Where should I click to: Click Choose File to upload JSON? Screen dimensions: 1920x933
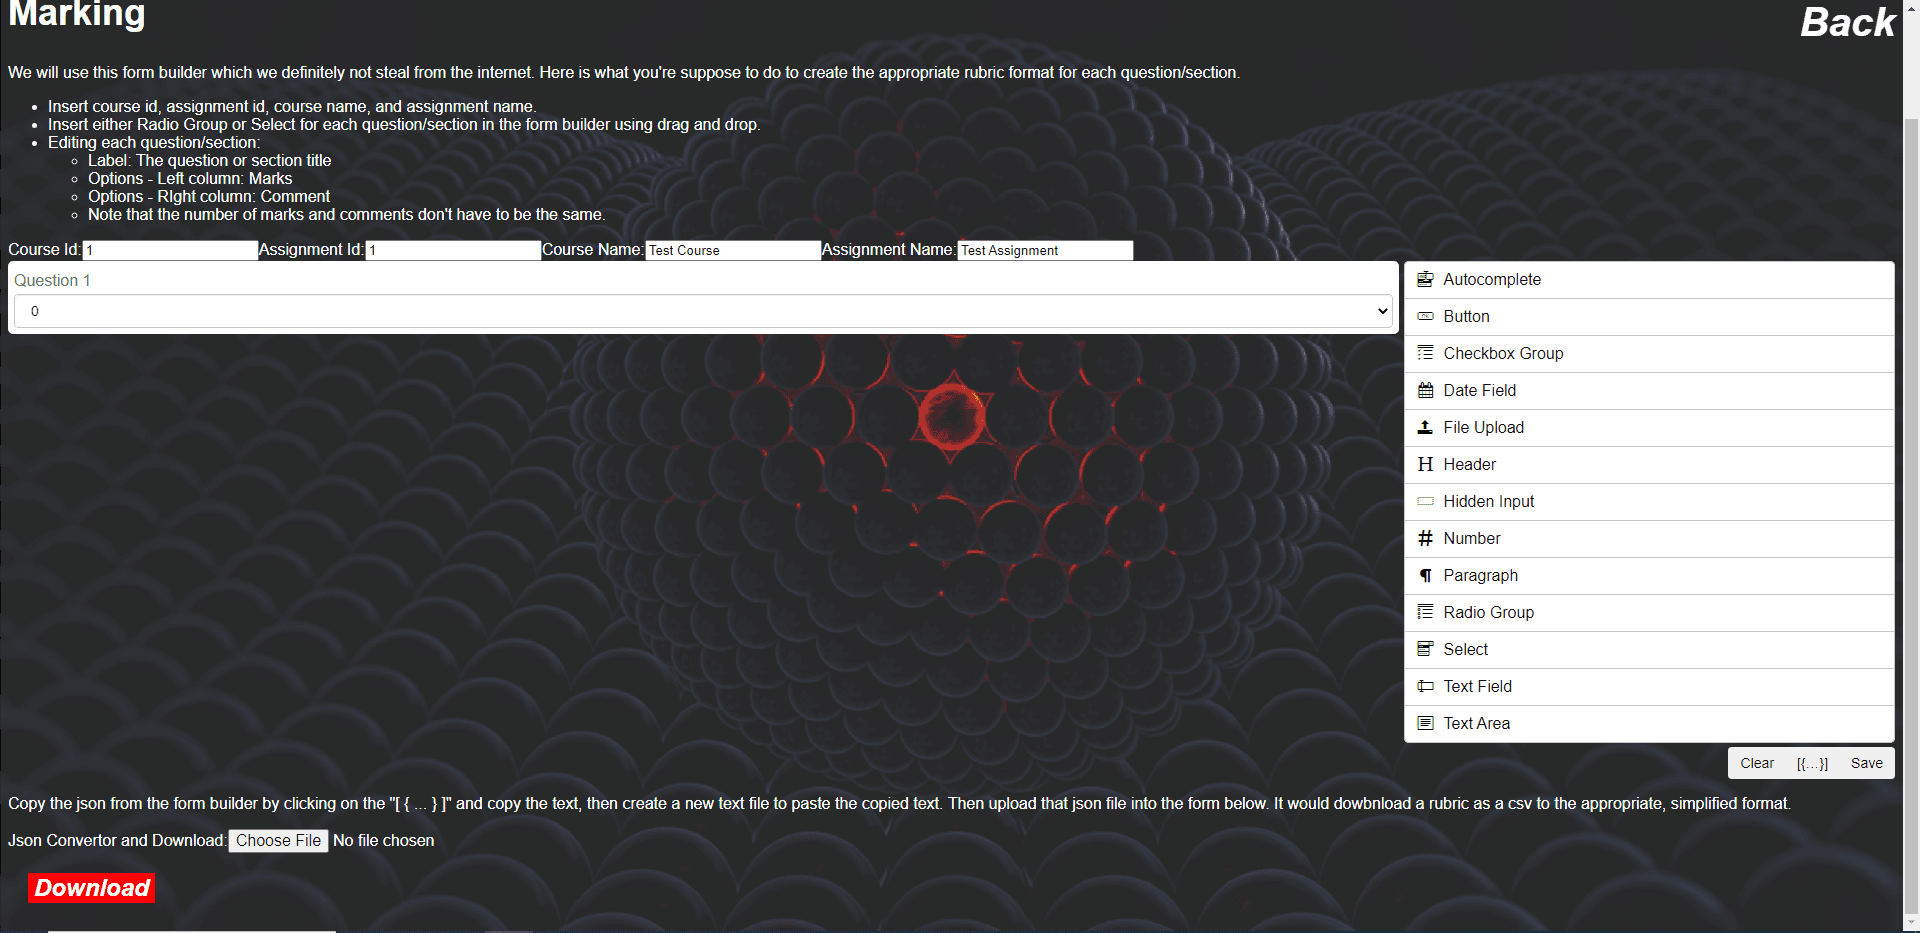pos(278,841)
